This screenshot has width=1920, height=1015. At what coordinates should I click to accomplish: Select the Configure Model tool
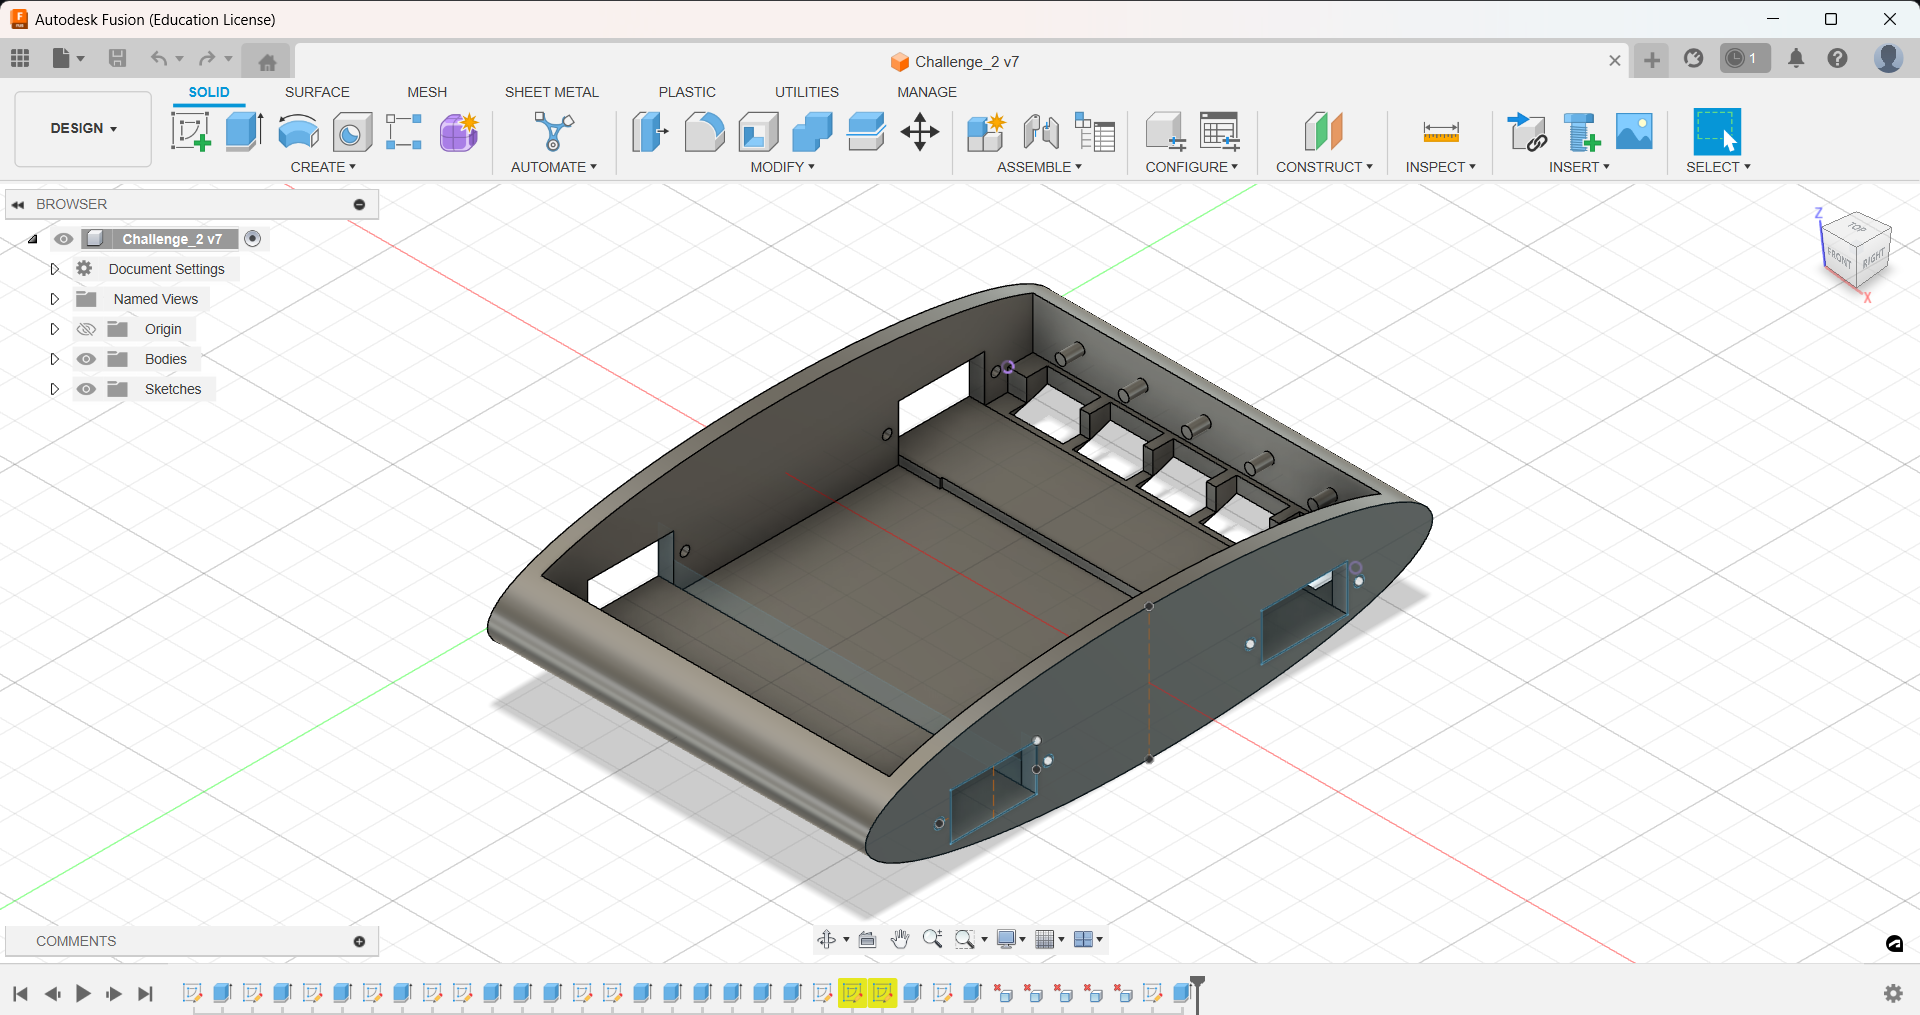tap(1165, 131)
